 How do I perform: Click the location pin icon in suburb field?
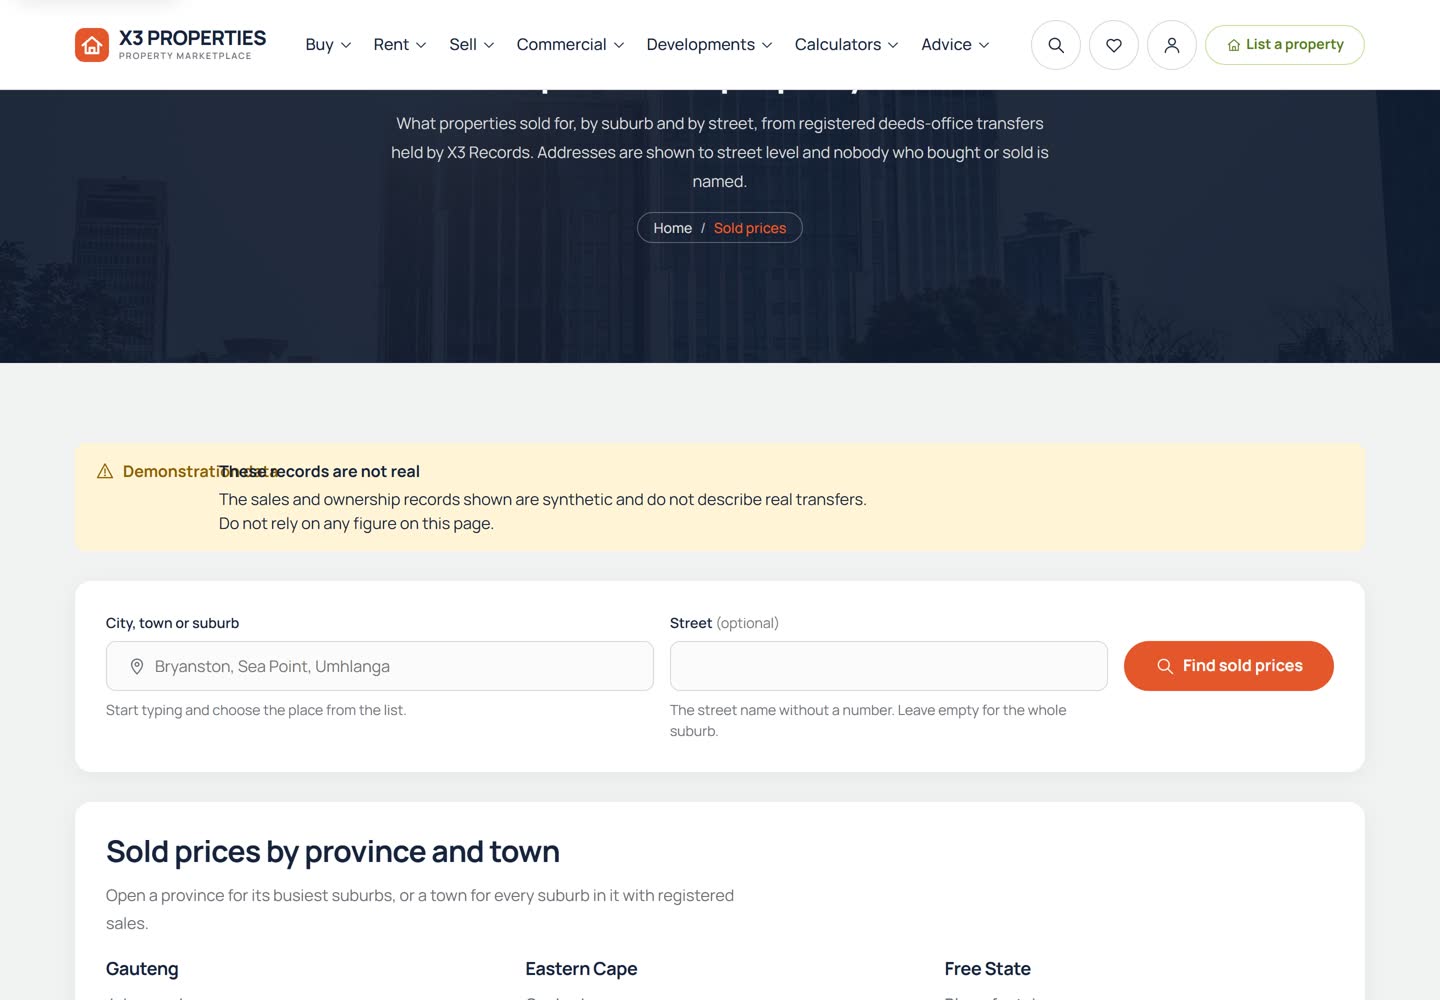137,666
